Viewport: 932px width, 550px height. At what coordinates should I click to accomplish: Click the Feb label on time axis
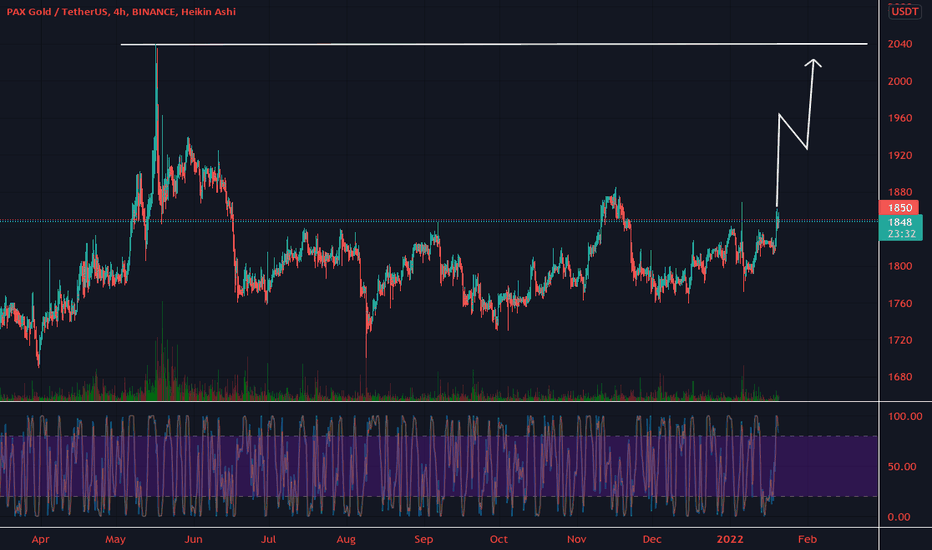coord(807,539)
